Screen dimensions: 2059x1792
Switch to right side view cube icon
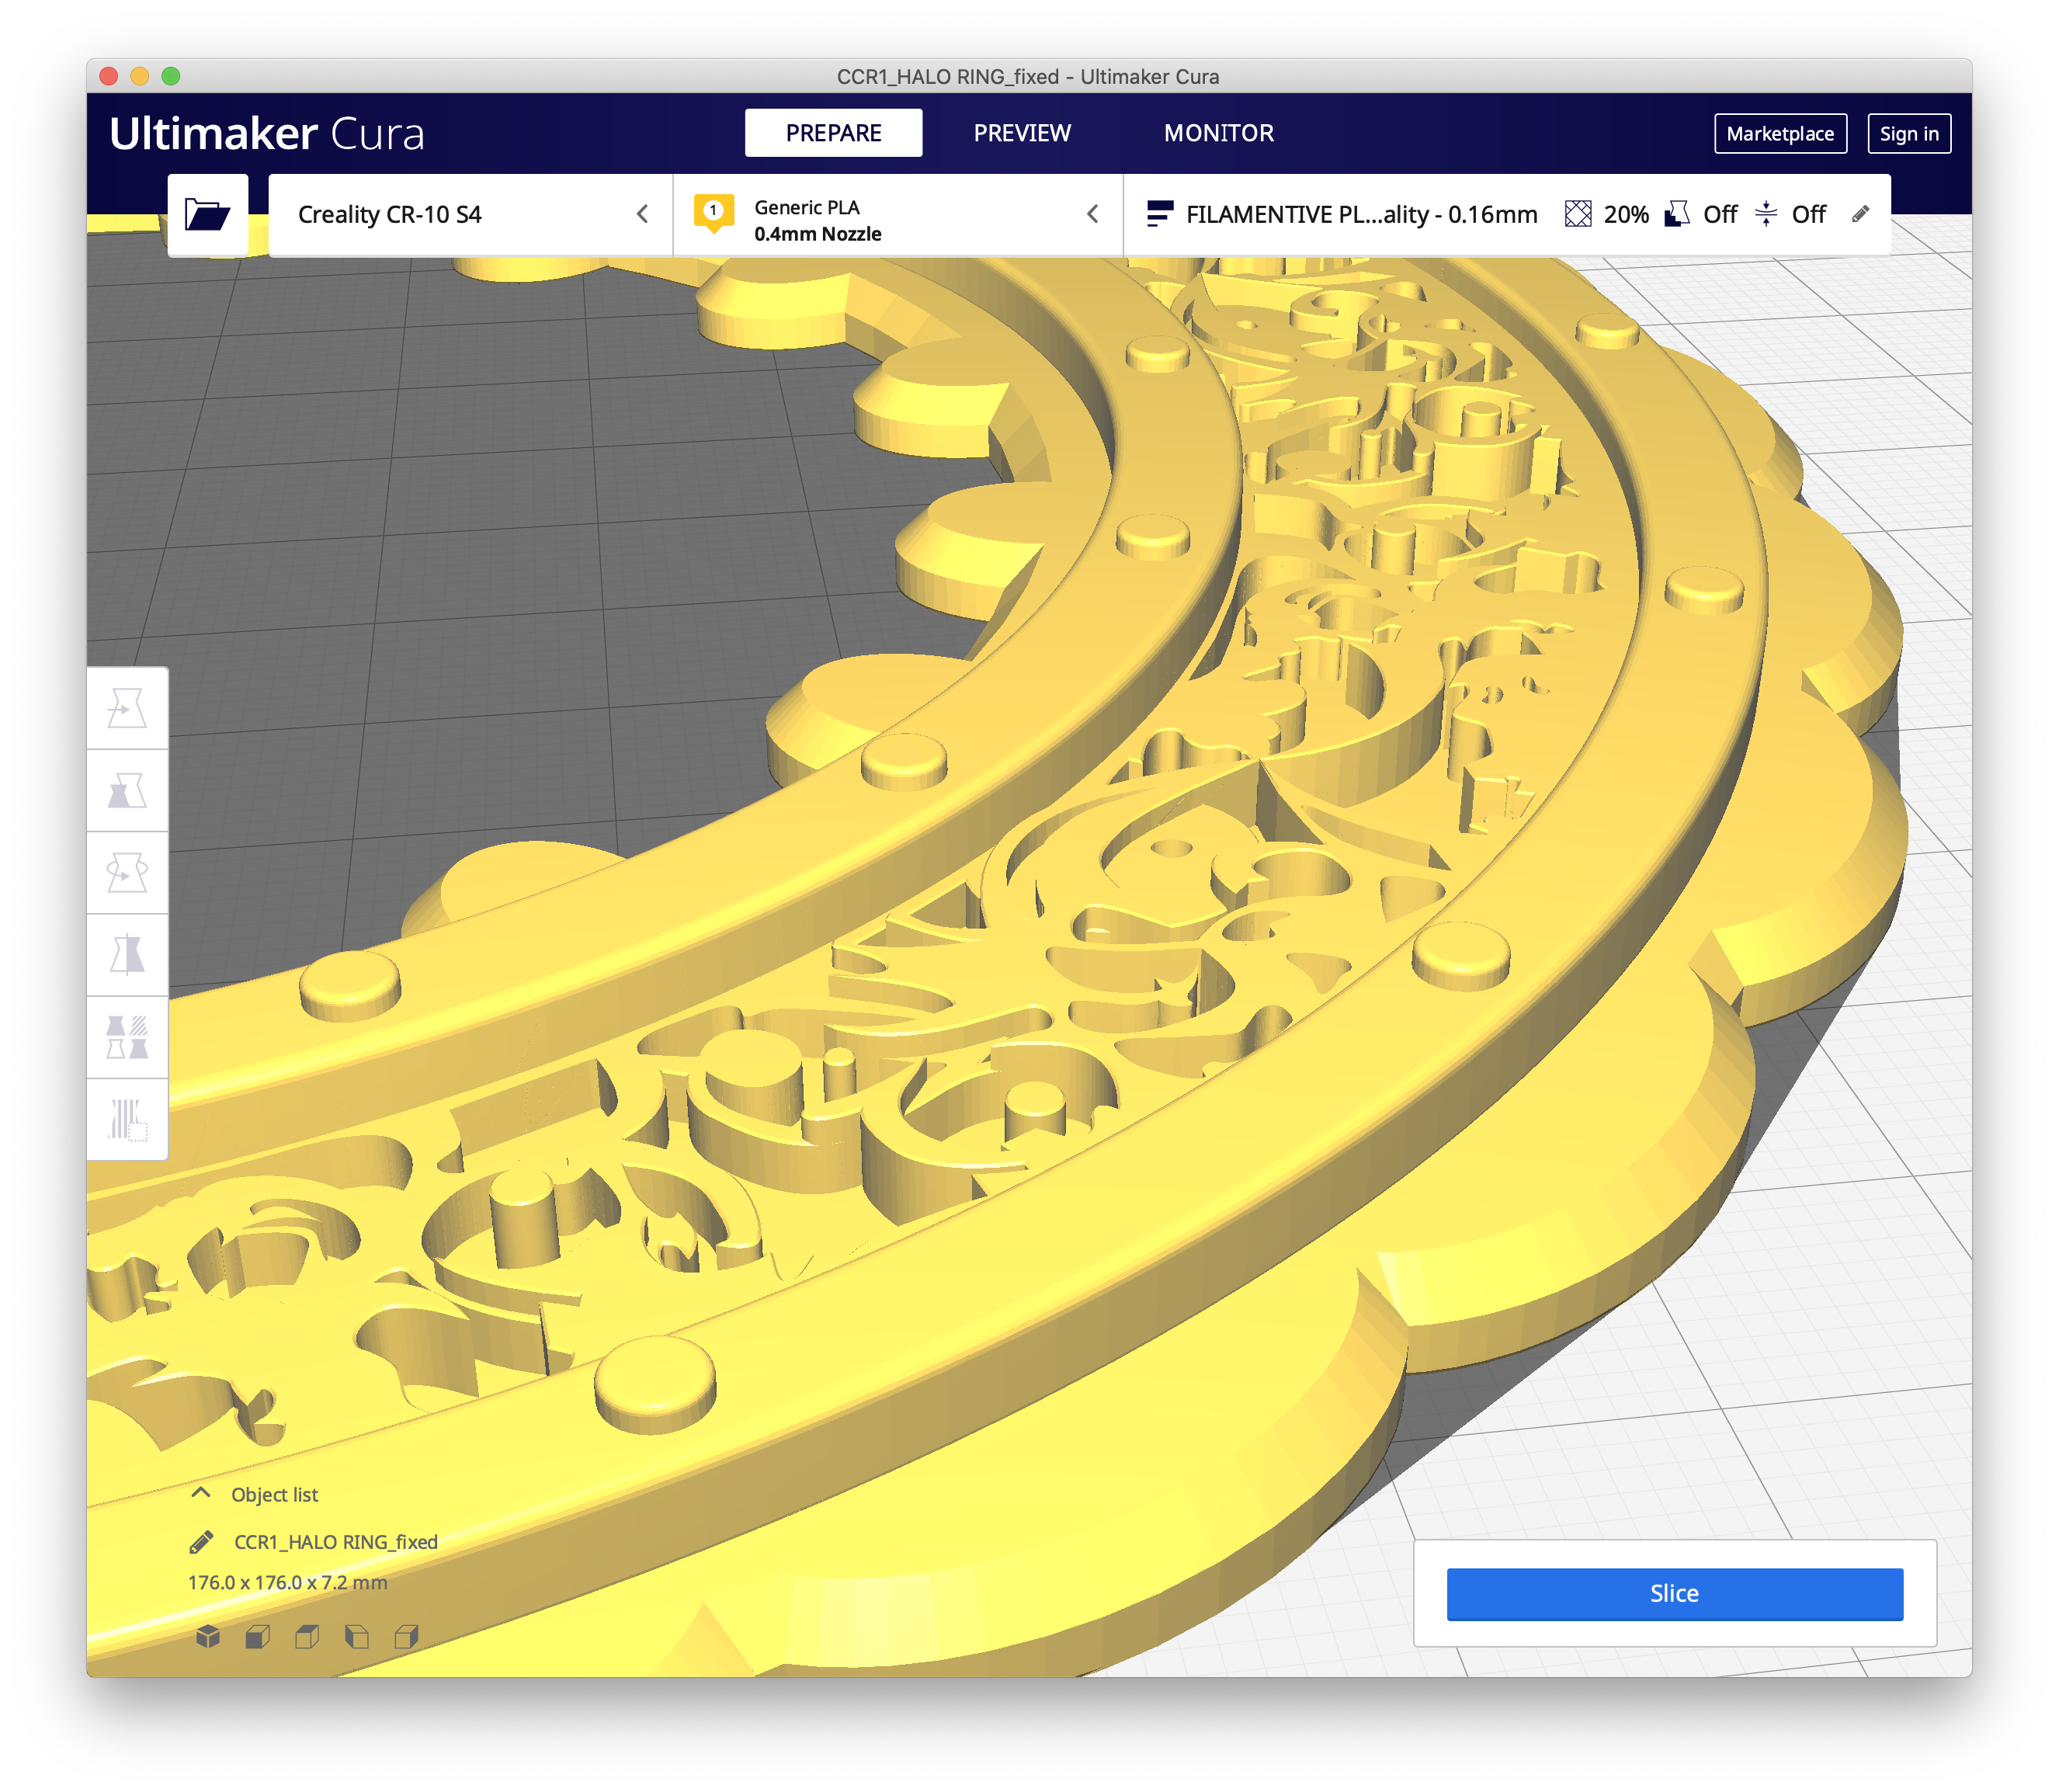tap(406, 1636)
